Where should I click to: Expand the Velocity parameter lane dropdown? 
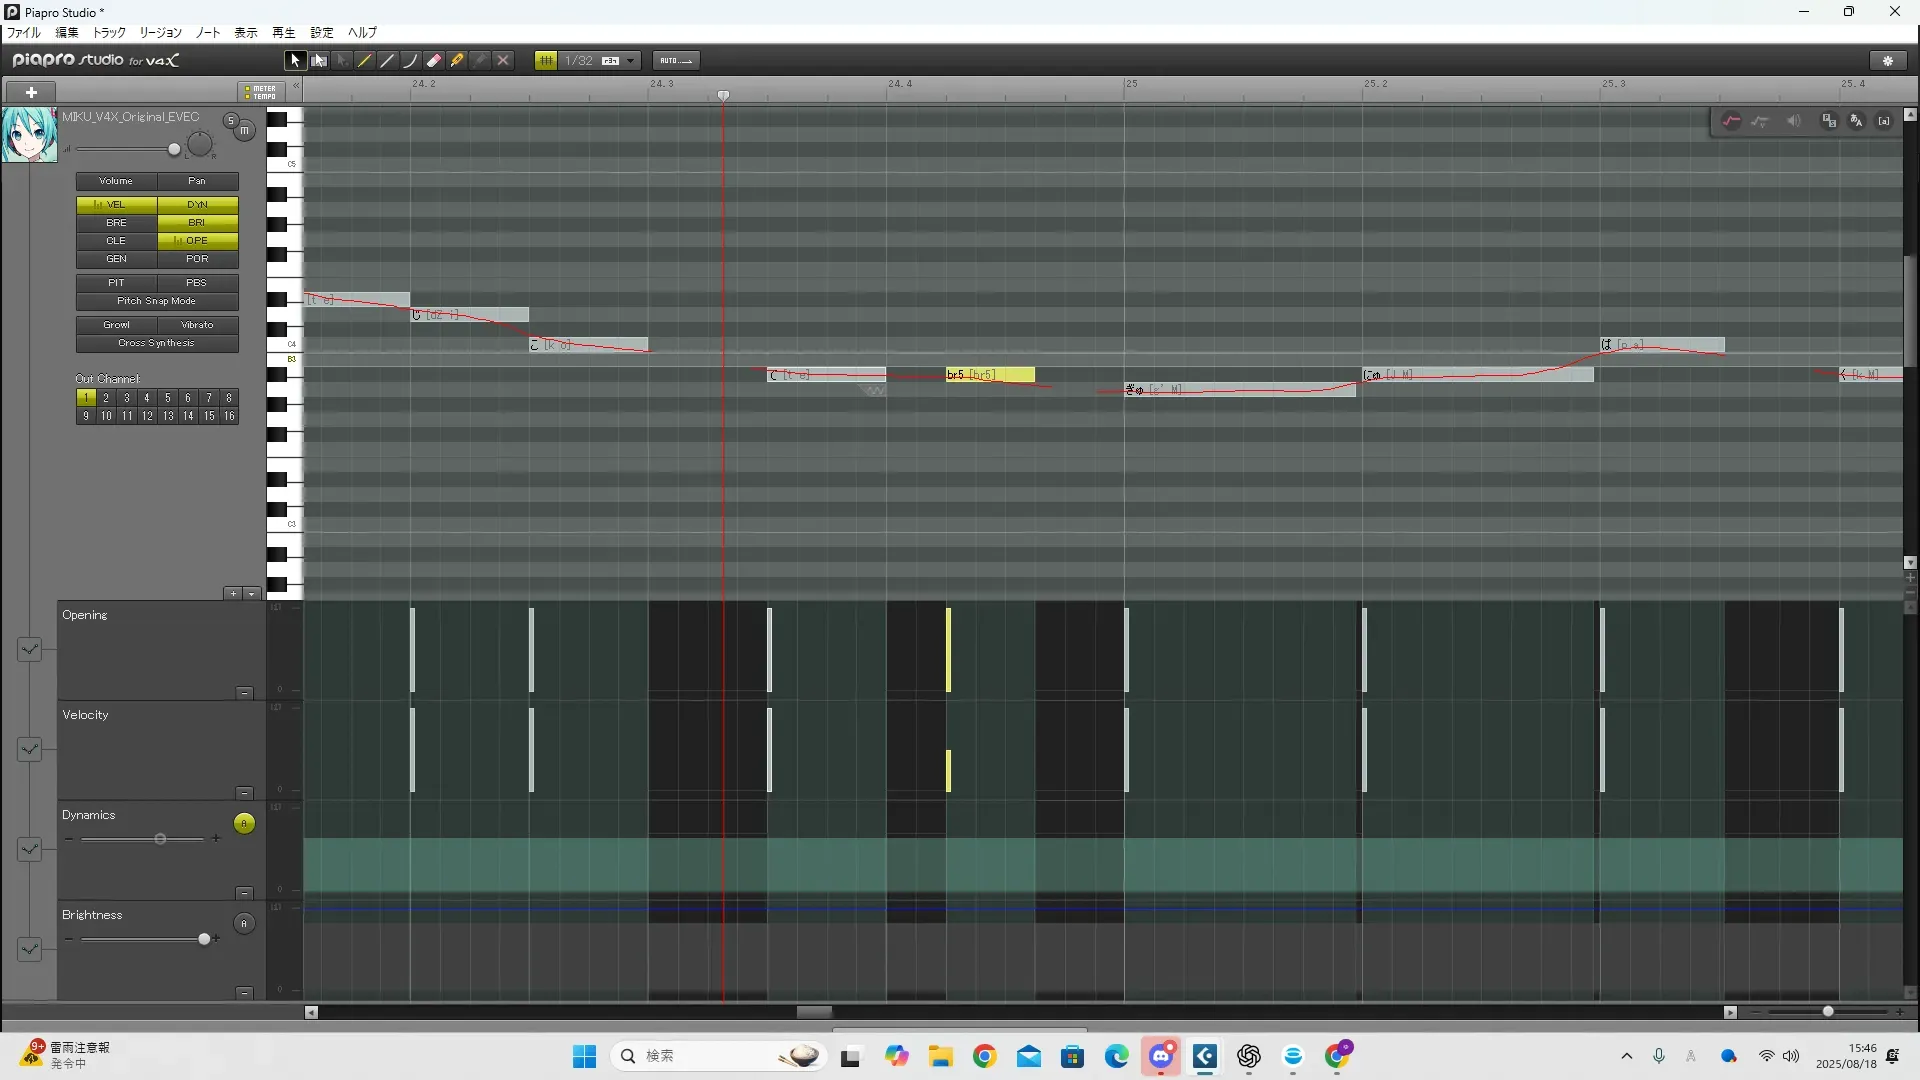pyautogui.click(x=29, y=749)
